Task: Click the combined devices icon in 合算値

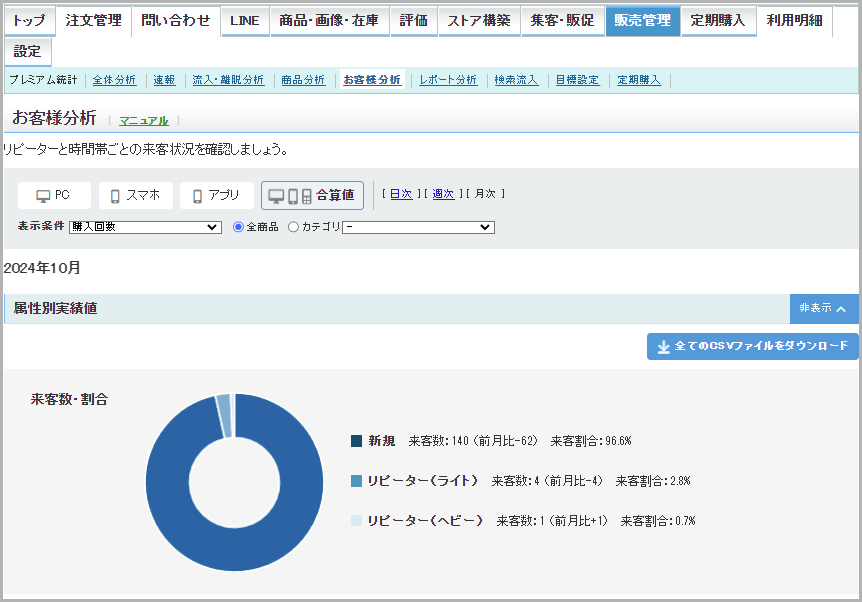Action: click(x=290, y=196)
